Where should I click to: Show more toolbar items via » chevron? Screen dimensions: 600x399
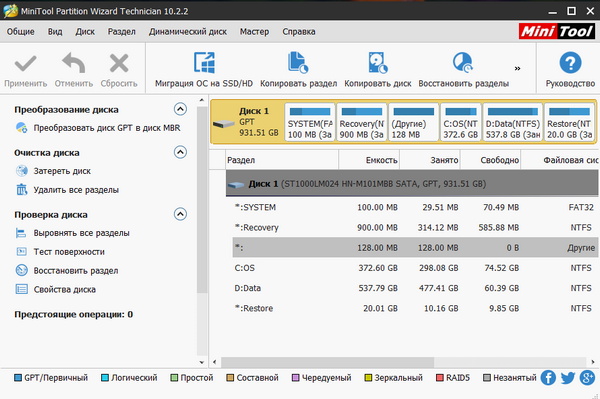tap(517, 68)
